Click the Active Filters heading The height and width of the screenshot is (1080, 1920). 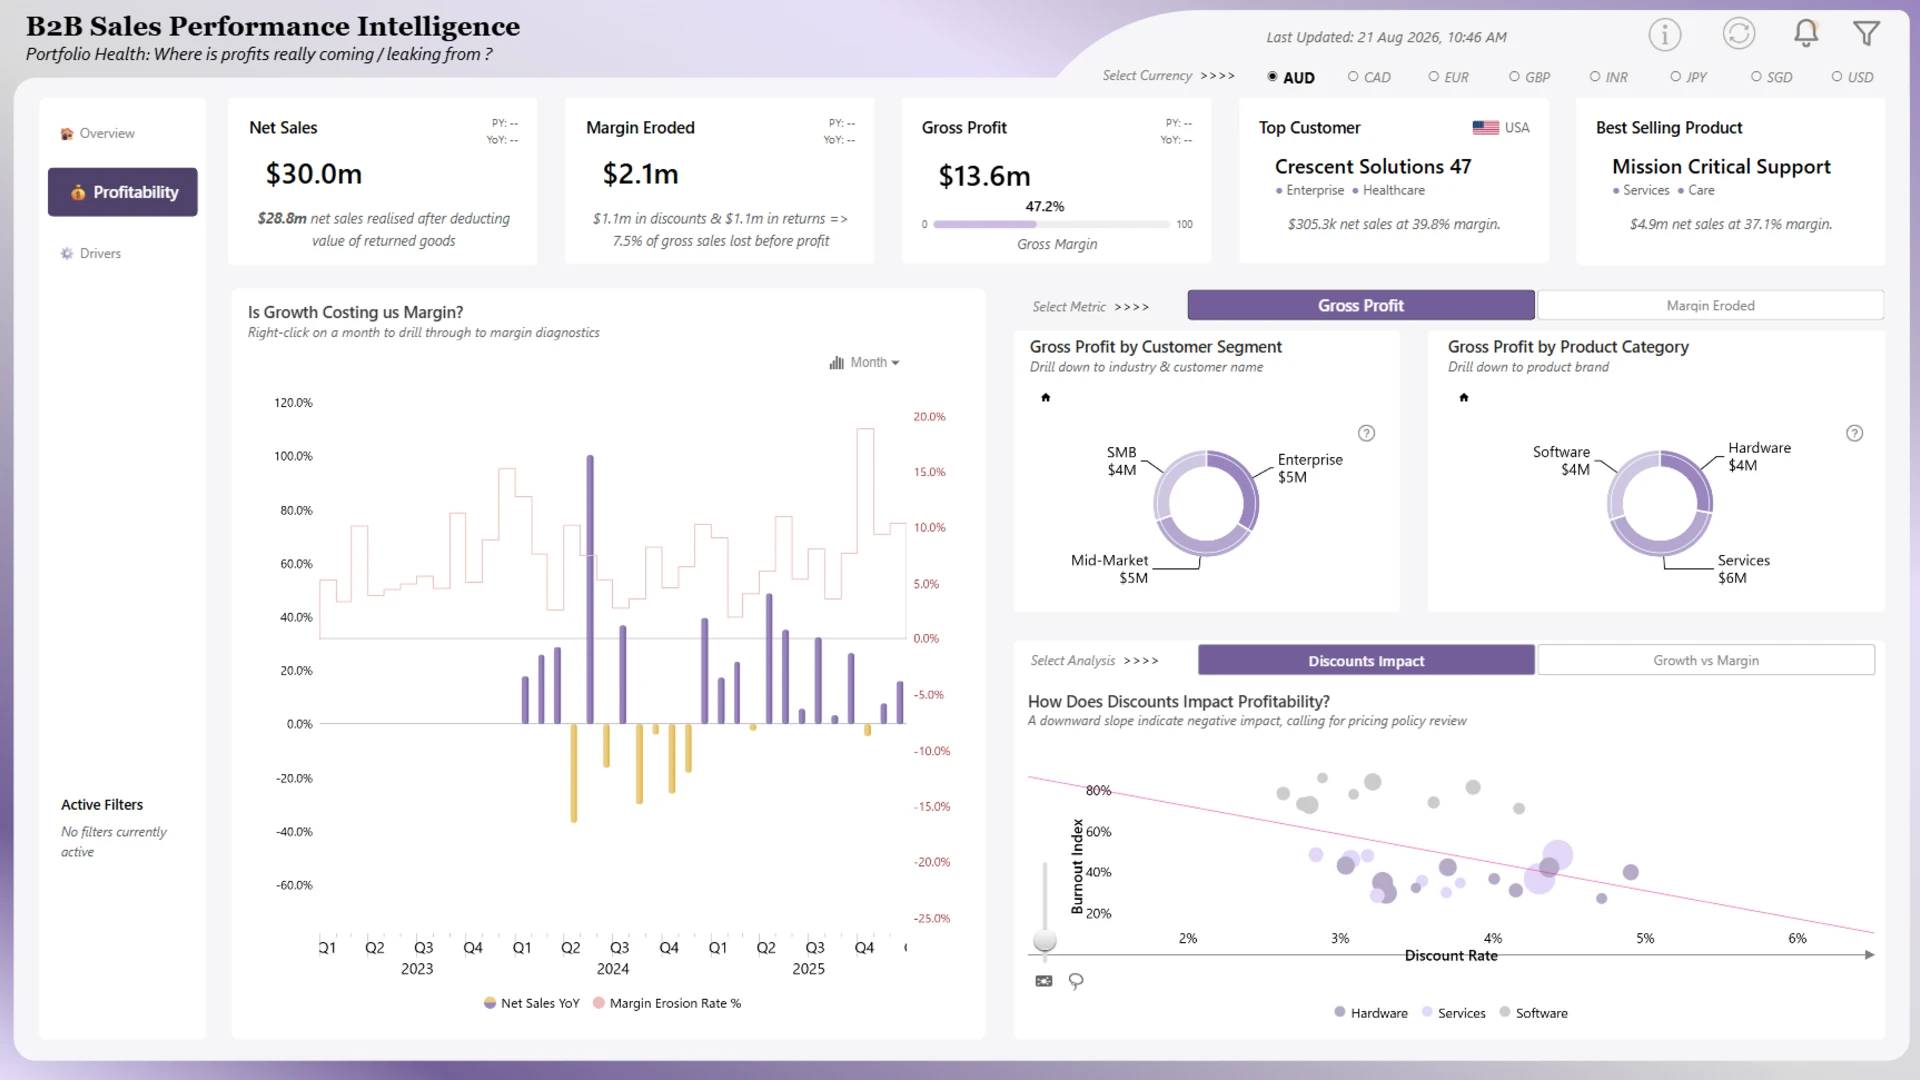[102, 805]
